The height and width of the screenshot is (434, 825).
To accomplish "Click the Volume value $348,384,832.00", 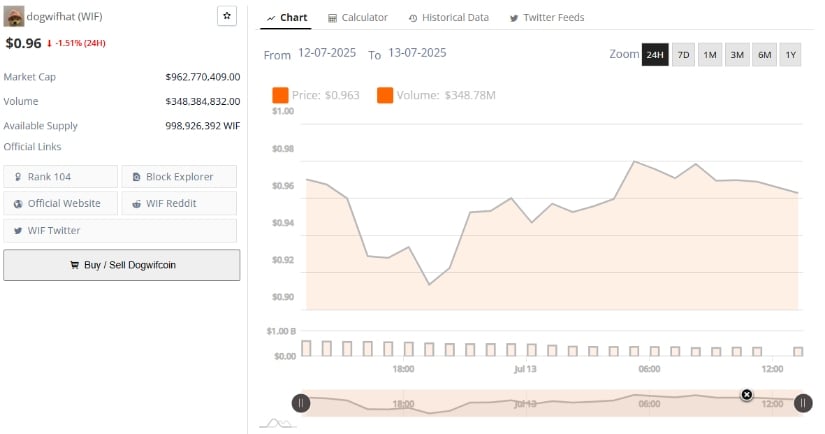I will pos(203,101).
